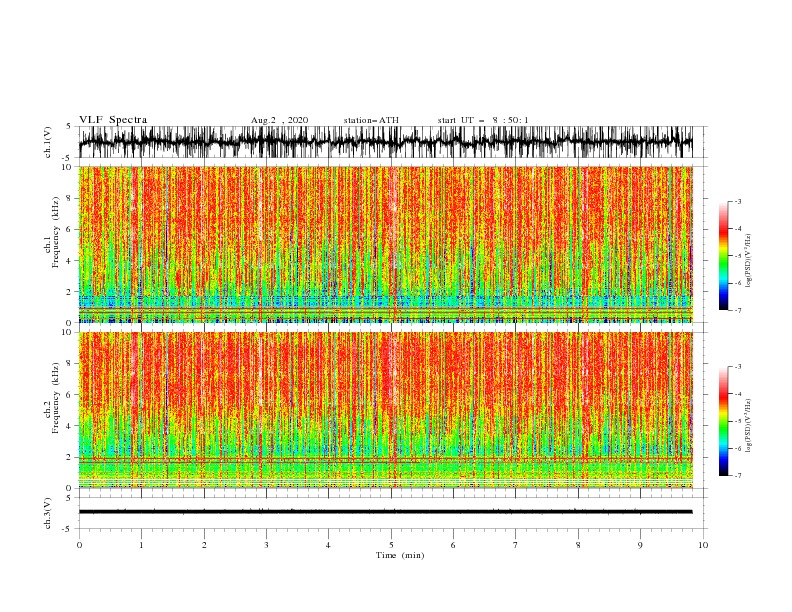Select the "ch.3(V)" axis label
The height and width of the screenshot is (612, 792).
(48, 513)
